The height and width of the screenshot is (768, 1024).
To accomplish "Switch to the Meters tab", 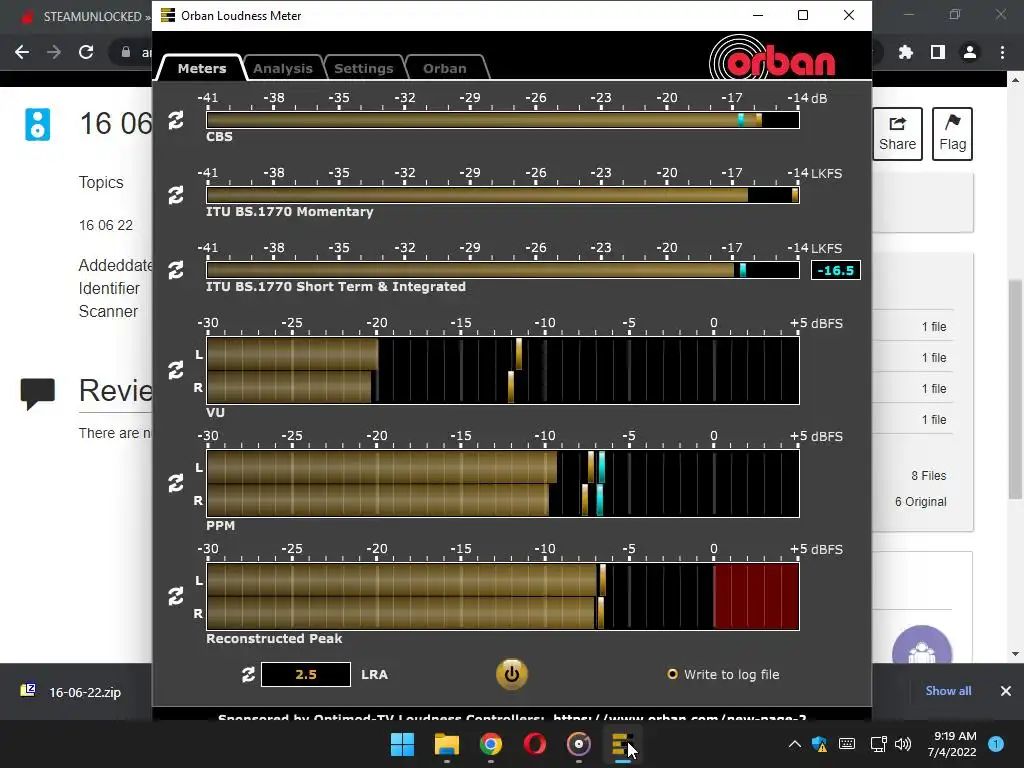I will (x=201, y=68).
